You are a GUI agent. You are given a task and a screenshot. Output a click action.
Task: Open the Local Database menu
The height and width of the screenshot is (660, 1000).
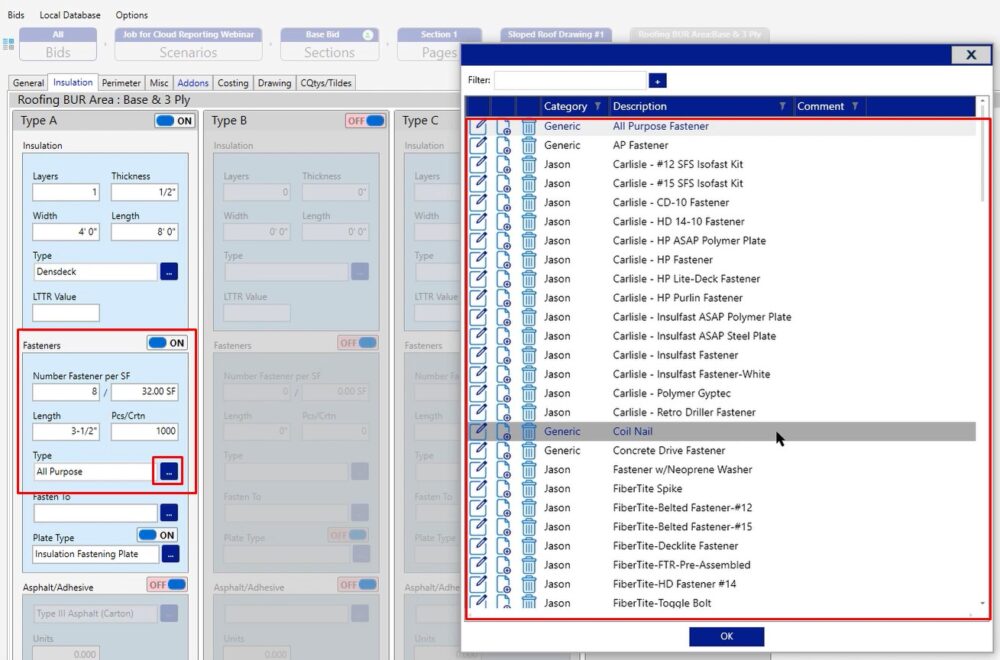pyautogui.click(x=69, y=15)
